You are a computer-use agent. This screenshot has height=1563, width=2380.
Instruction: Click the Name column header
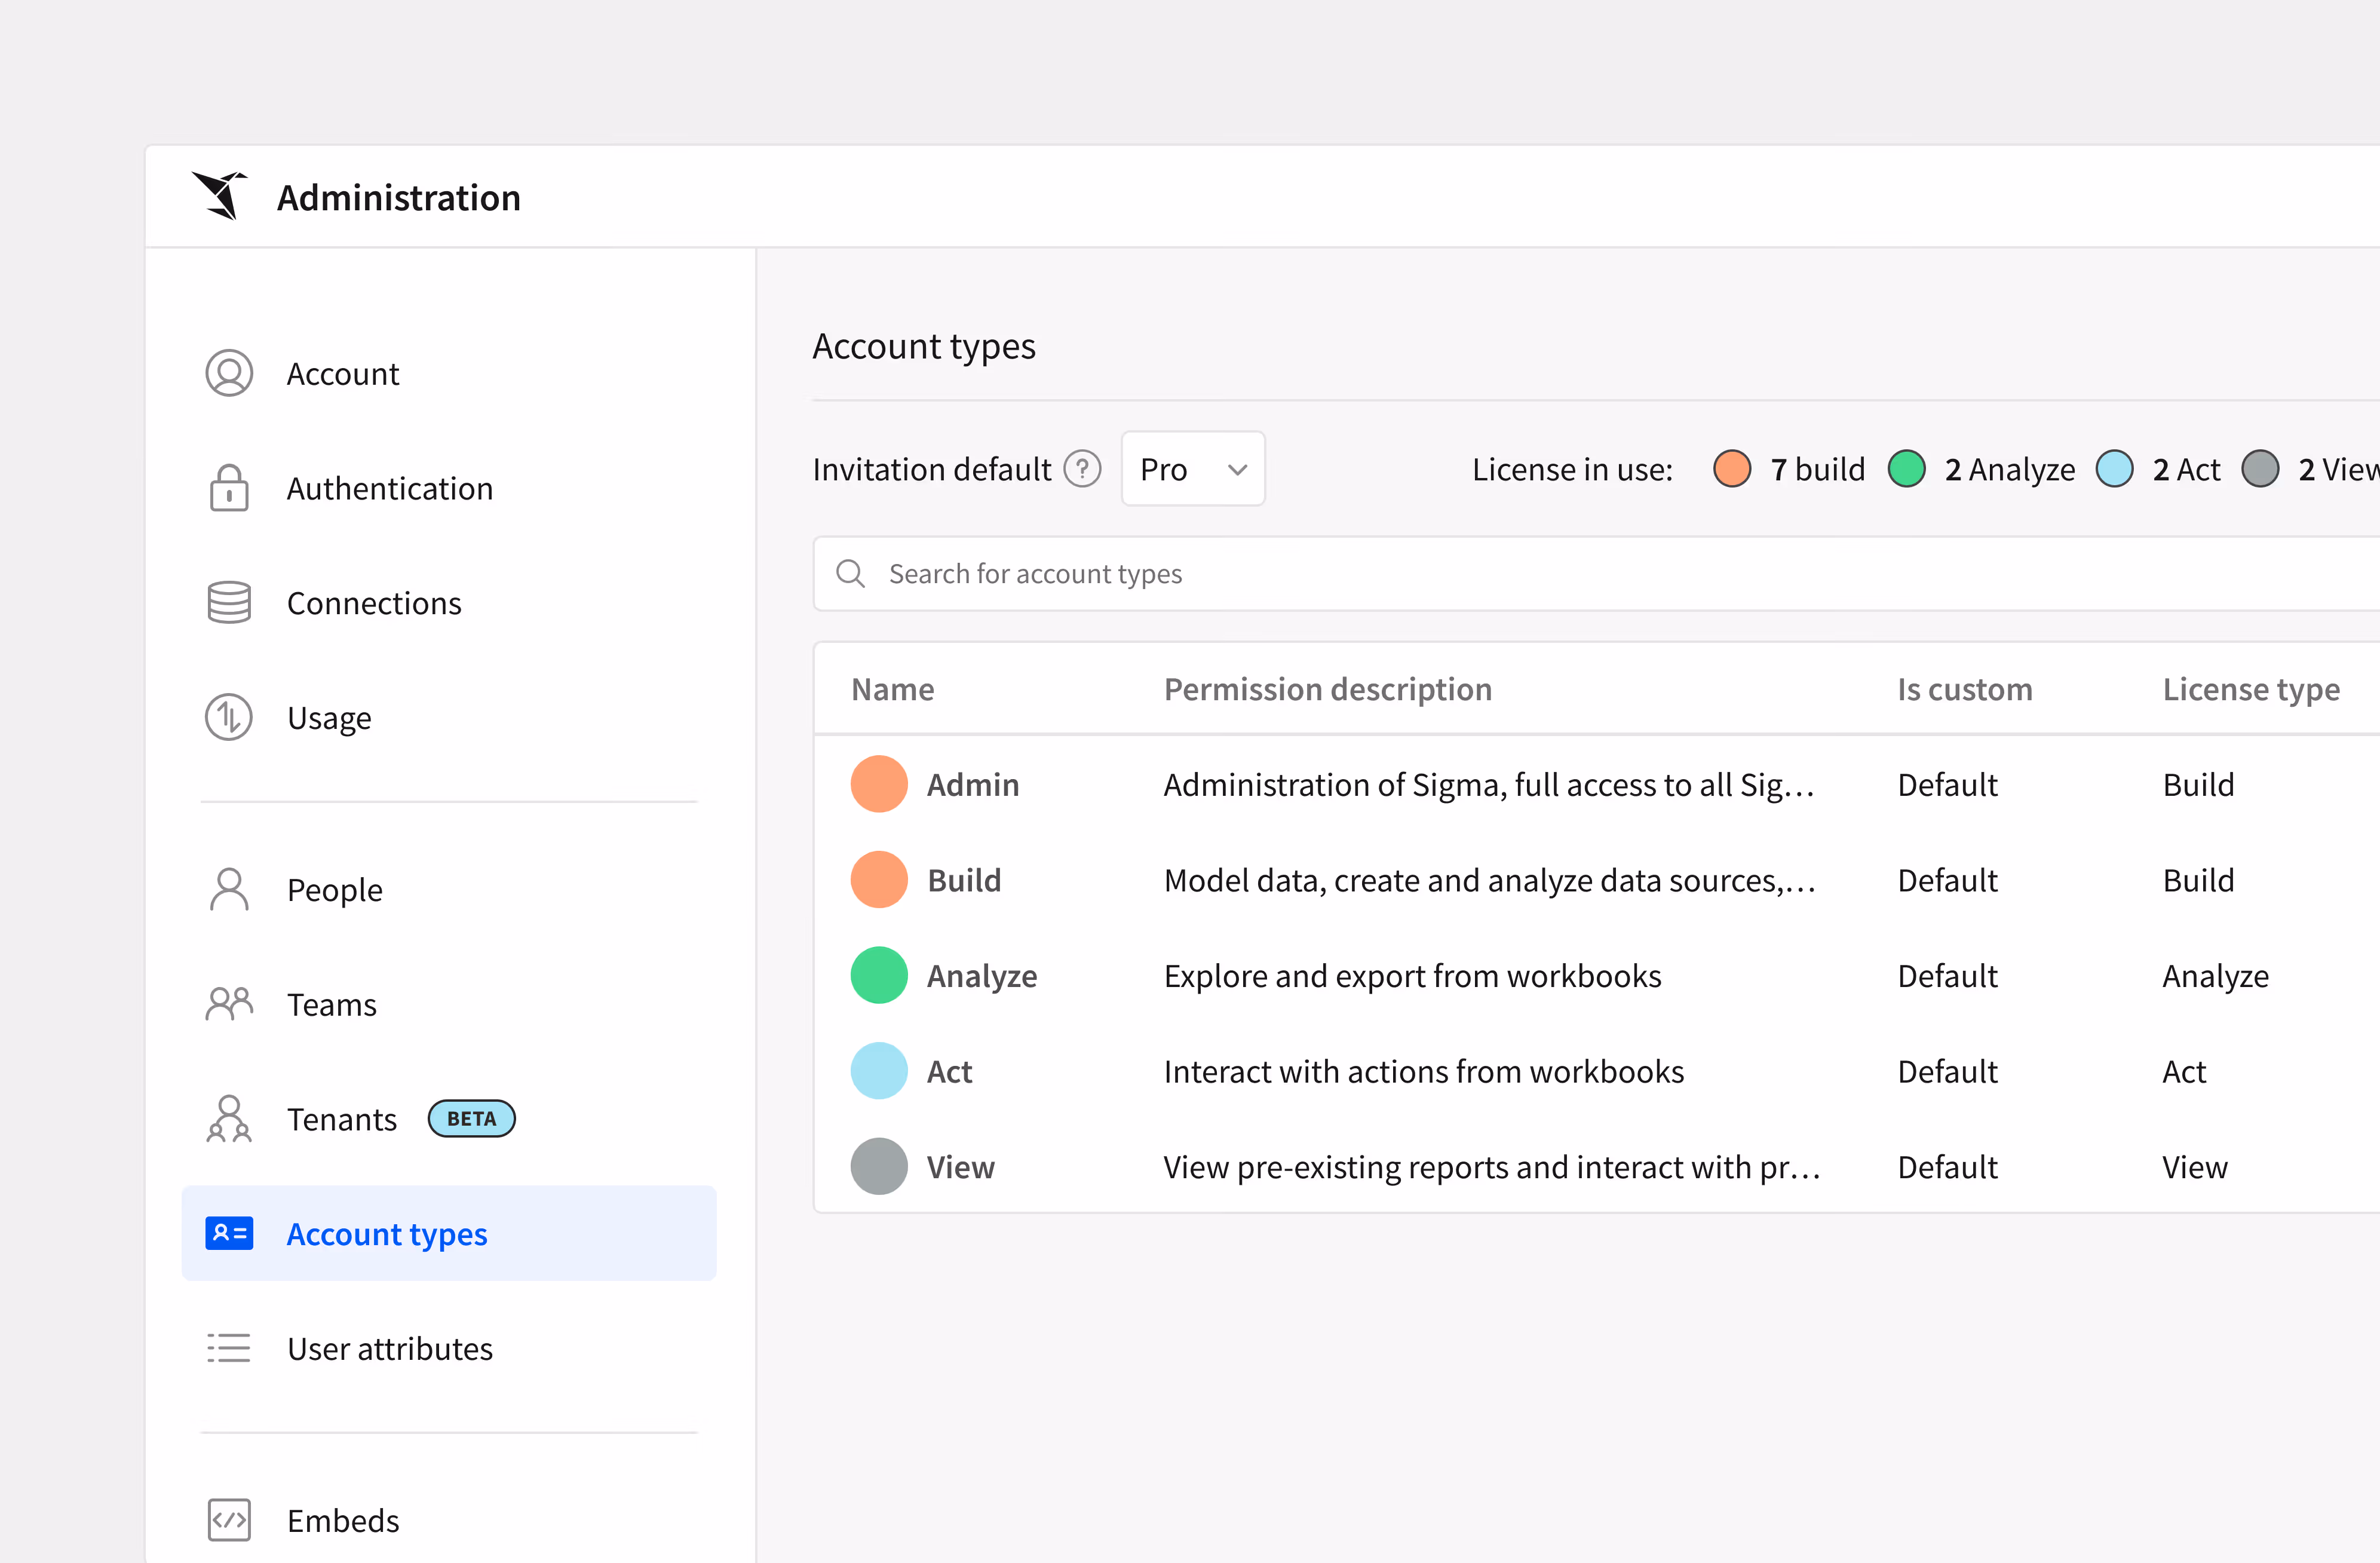click(x=893, y=690)
